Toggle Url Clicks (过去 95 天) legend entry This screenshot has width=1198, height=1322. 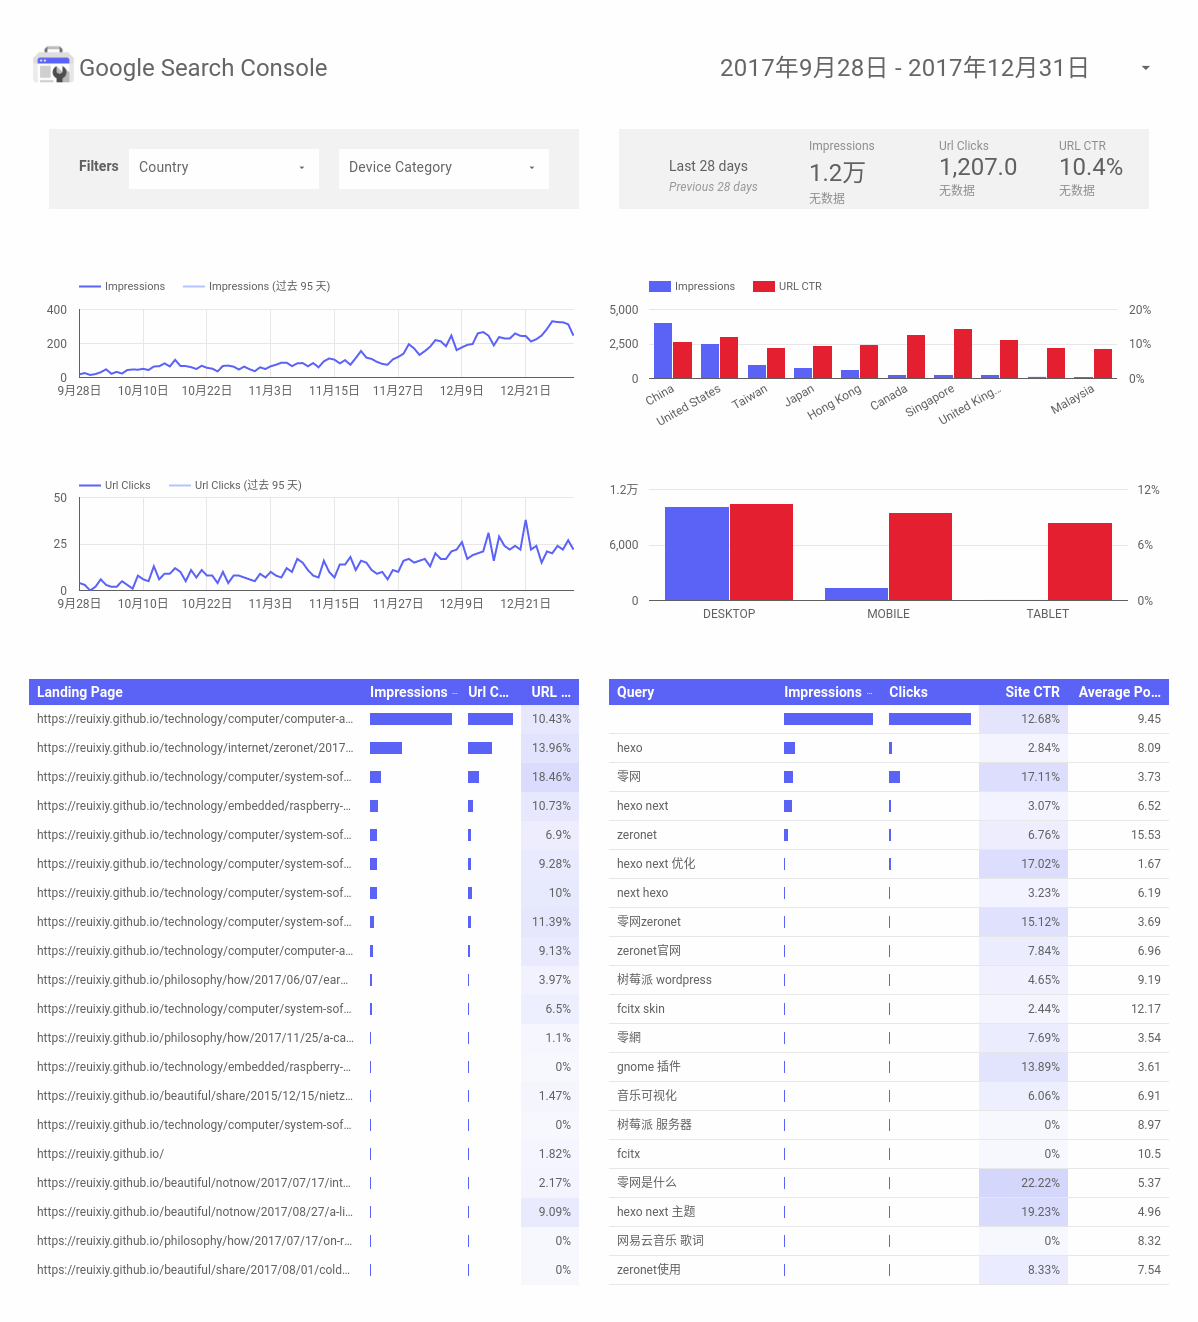(235, 485)
